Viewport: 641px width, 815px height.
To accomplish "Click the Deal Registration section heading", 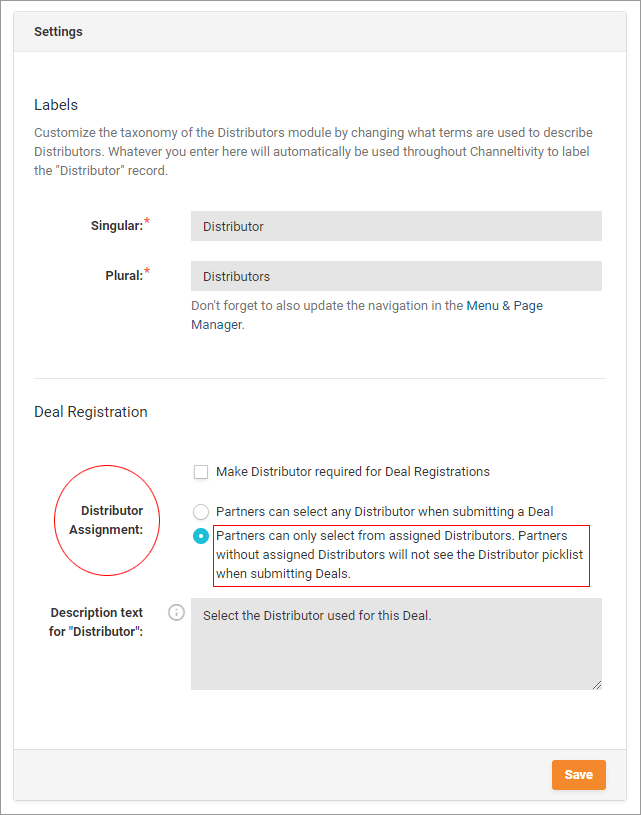I will tap(90, 411).
